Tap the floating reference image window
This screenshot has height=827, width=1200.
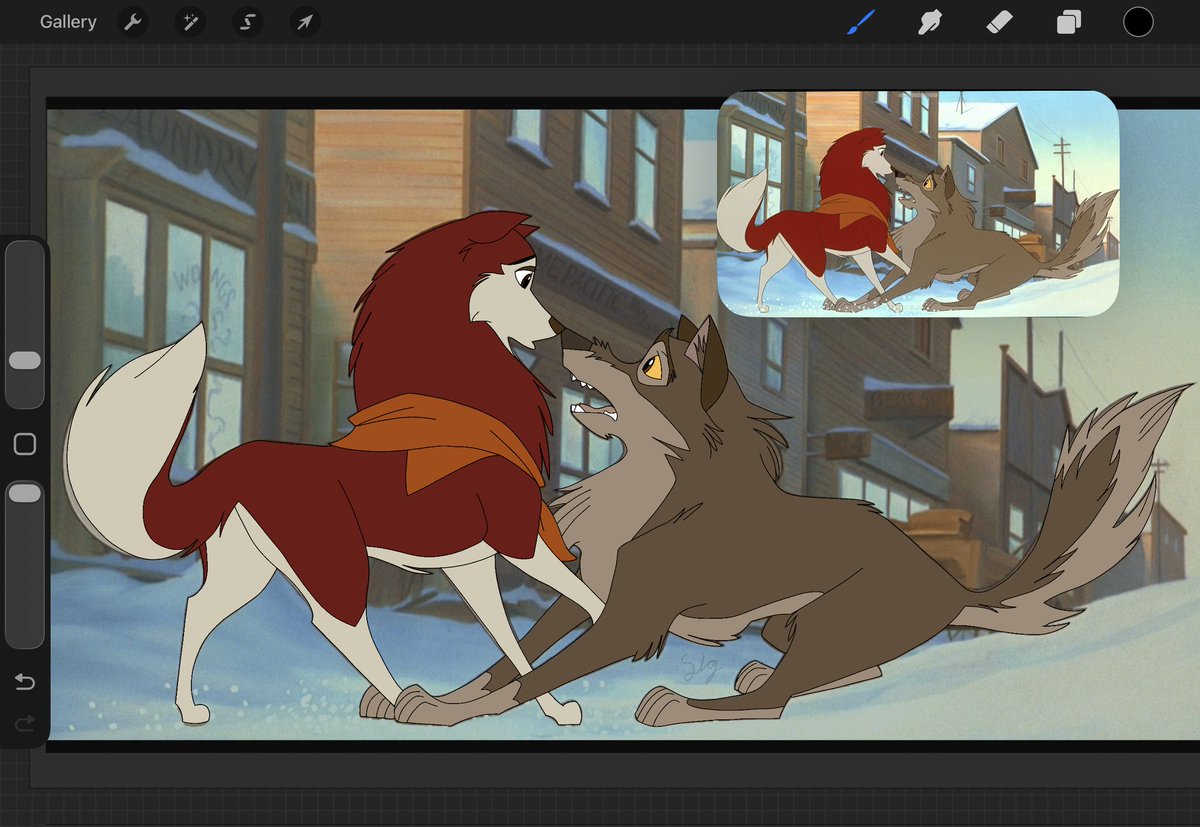(918, 203)
